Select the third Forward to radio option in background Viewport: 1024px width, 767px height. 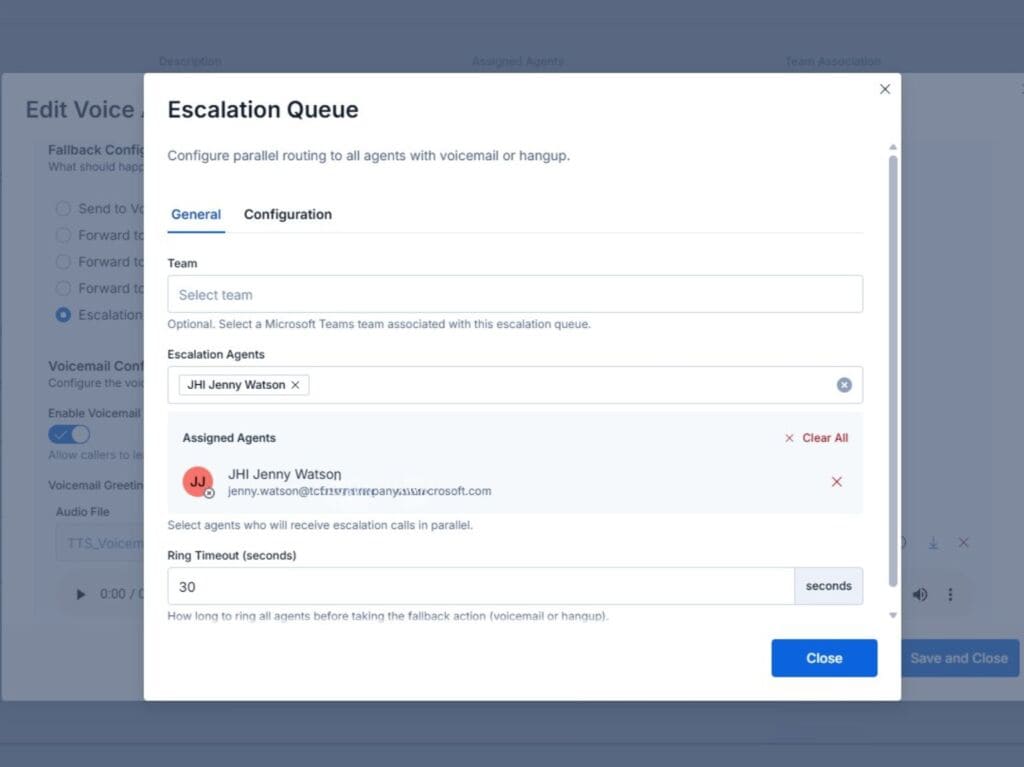pyautogui.click(x=63, y=288)
